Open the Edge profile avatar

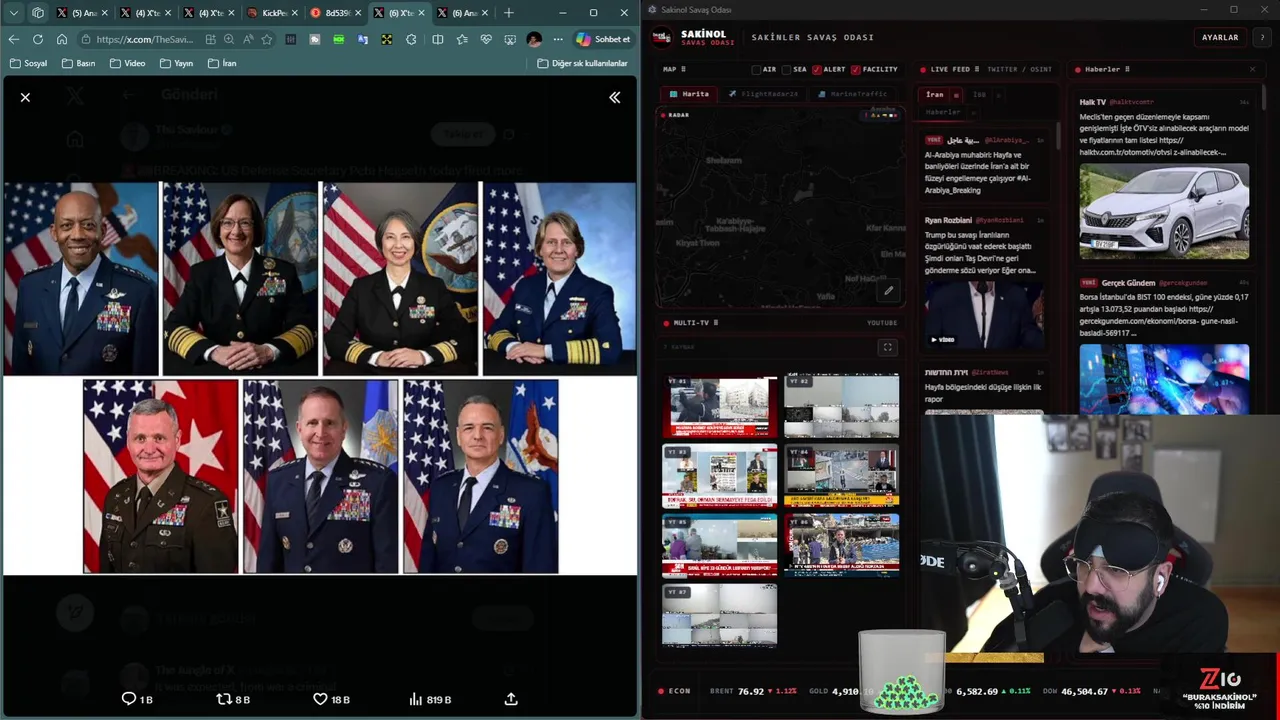[x=534, y=39]
